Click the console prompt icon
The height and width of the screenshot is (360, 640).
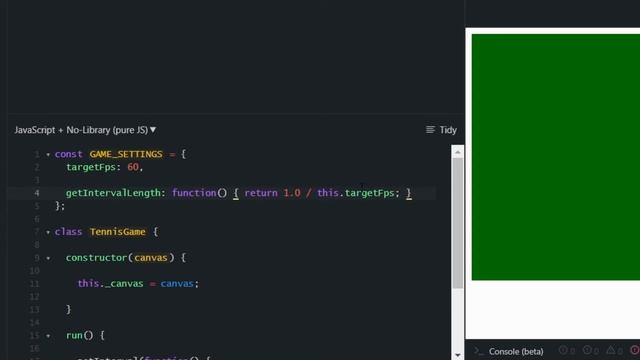(x=478, y=351)
